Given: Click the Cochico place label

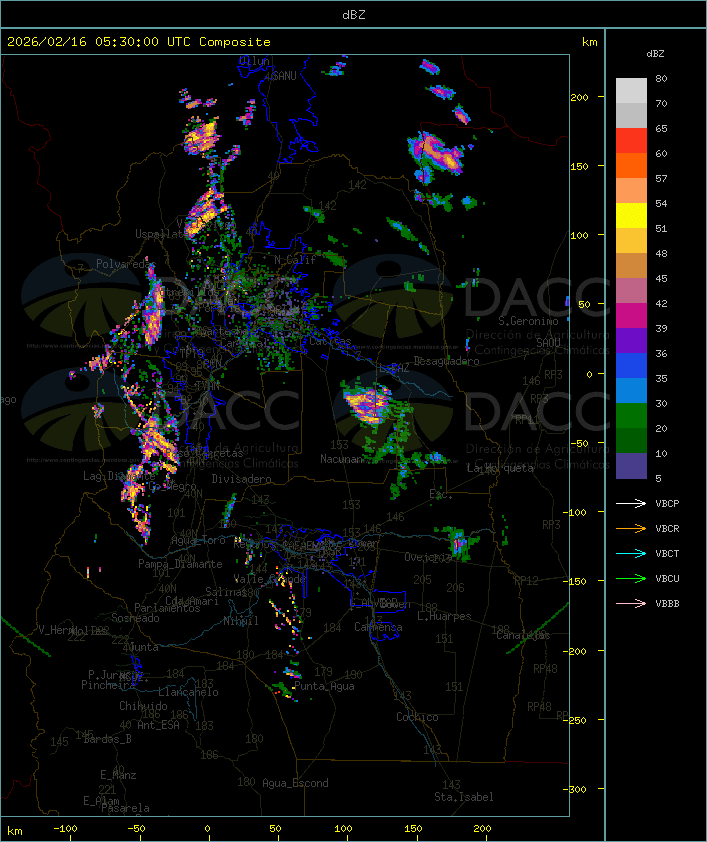Looking at the screenshot, I should [417, 717].
